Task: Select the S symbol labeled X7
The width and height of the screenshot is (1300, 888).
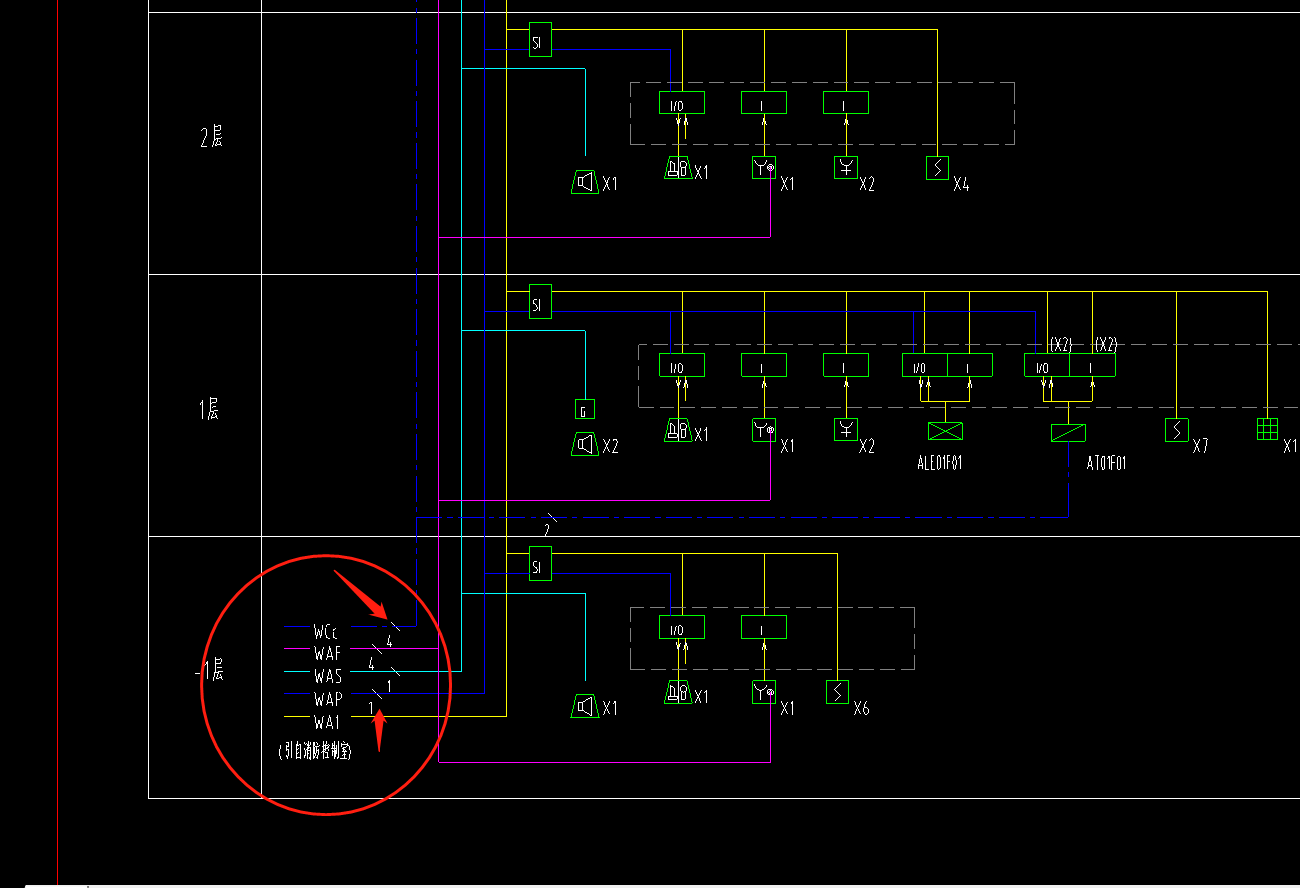Action: 1177,430
